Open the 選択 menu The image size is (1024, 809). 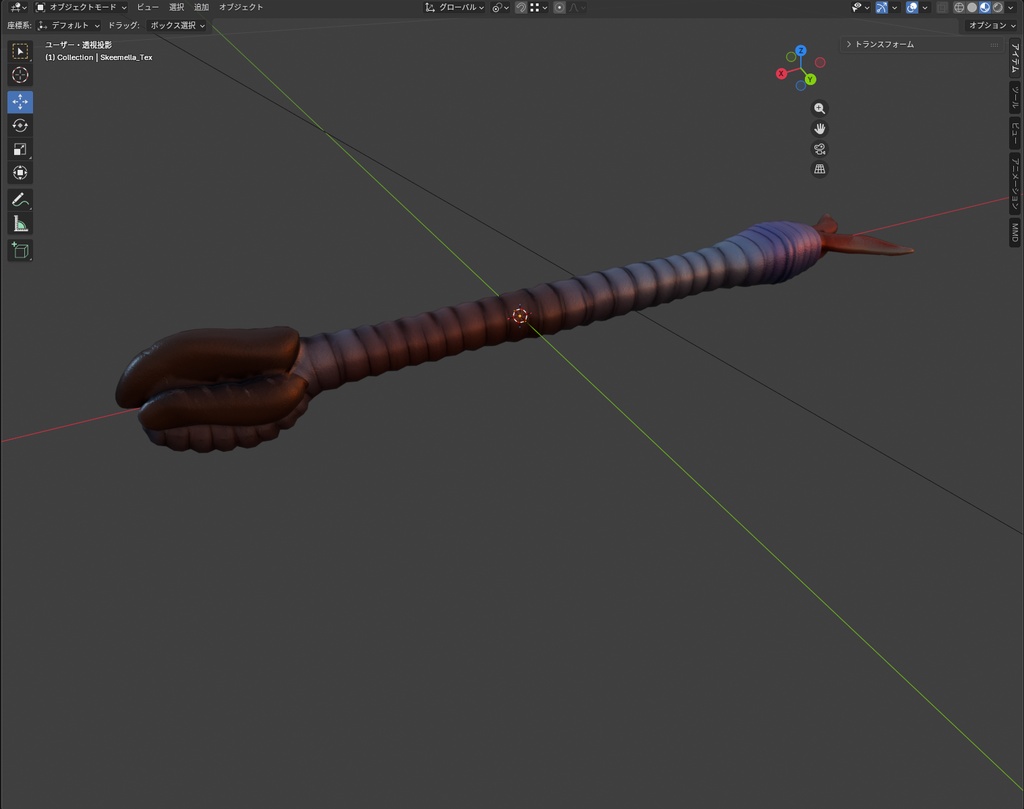coord(176,7)
